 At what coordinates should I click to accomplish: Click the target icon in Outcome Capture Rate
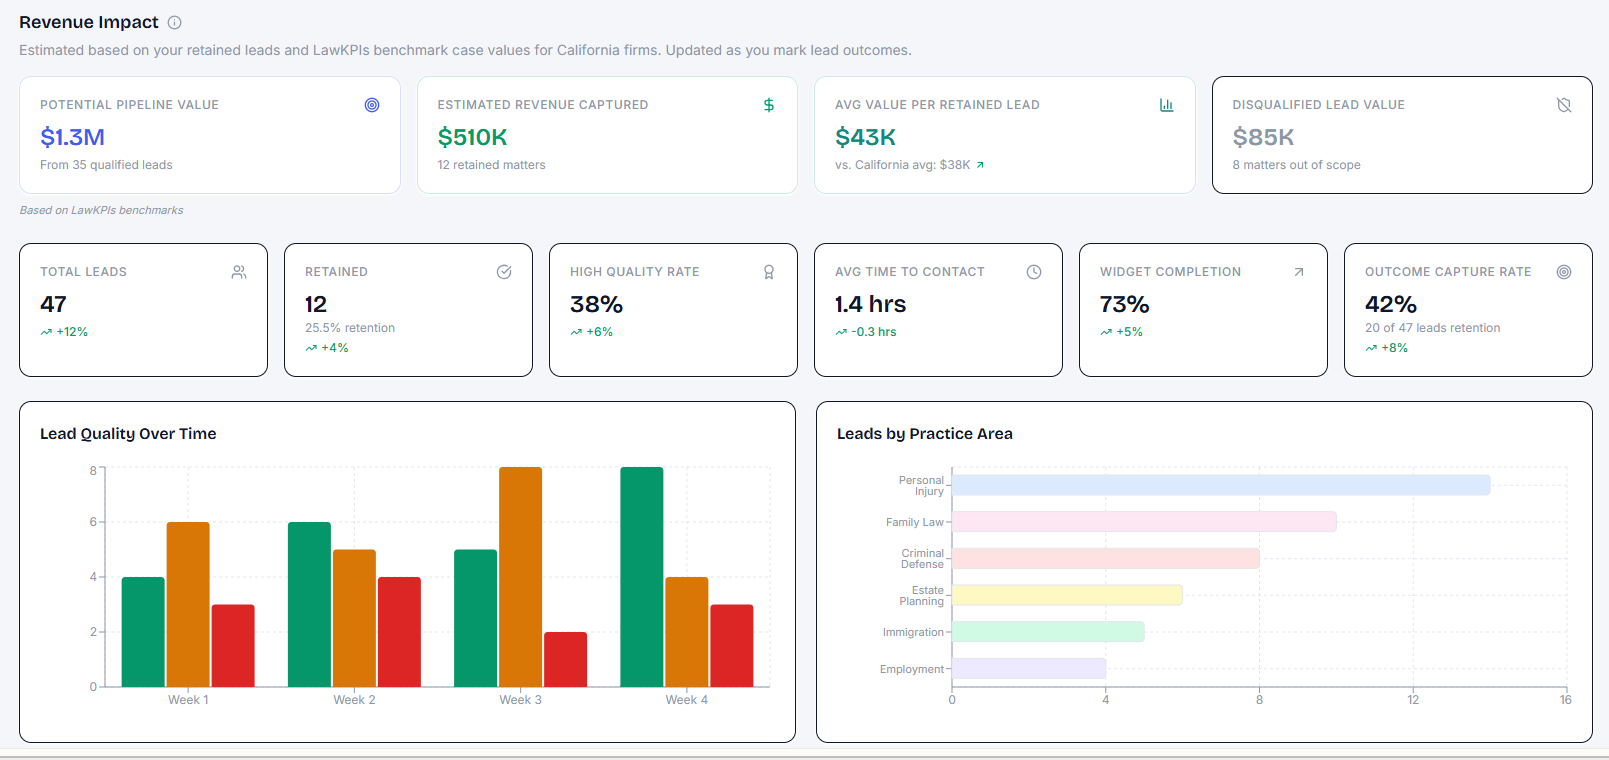1564,272
